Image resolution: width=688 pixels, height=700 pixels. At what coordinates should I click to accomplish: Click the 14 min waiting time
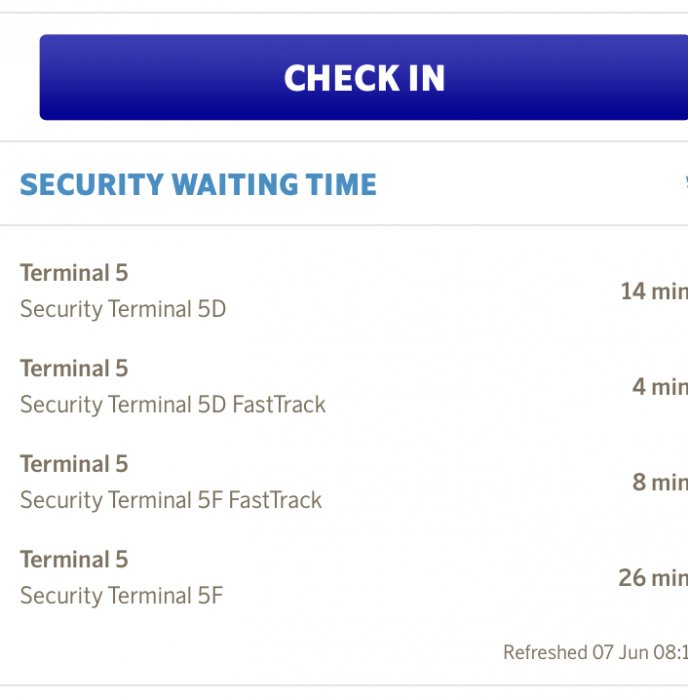point(654,291)
